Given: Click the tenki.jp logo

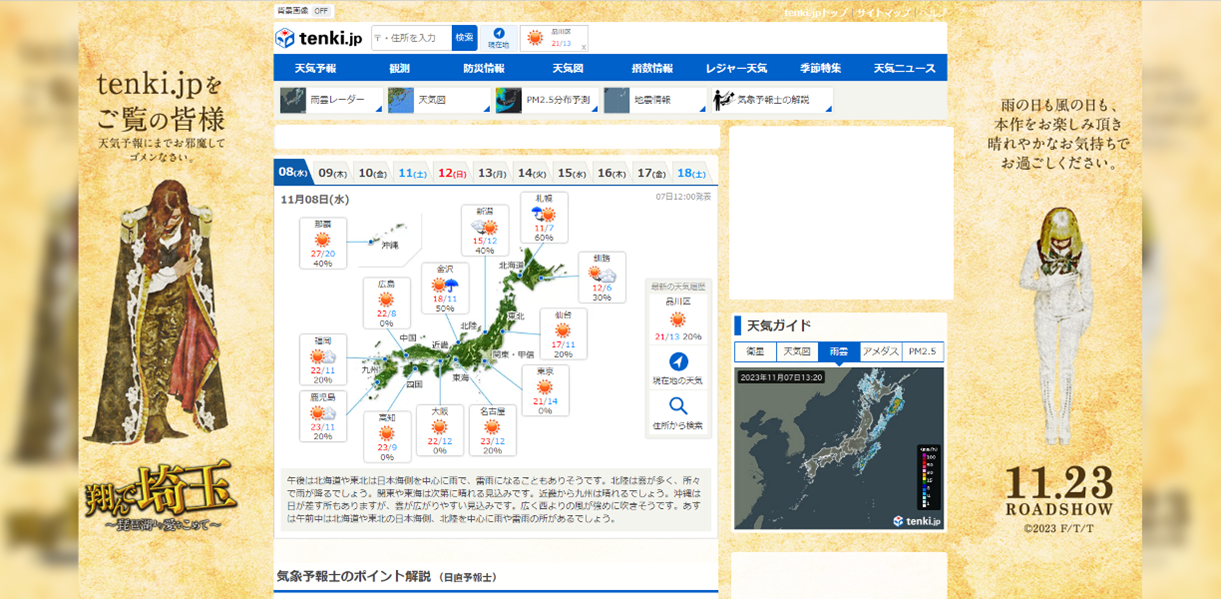Looking at the screenshot, I should [318, 38].
